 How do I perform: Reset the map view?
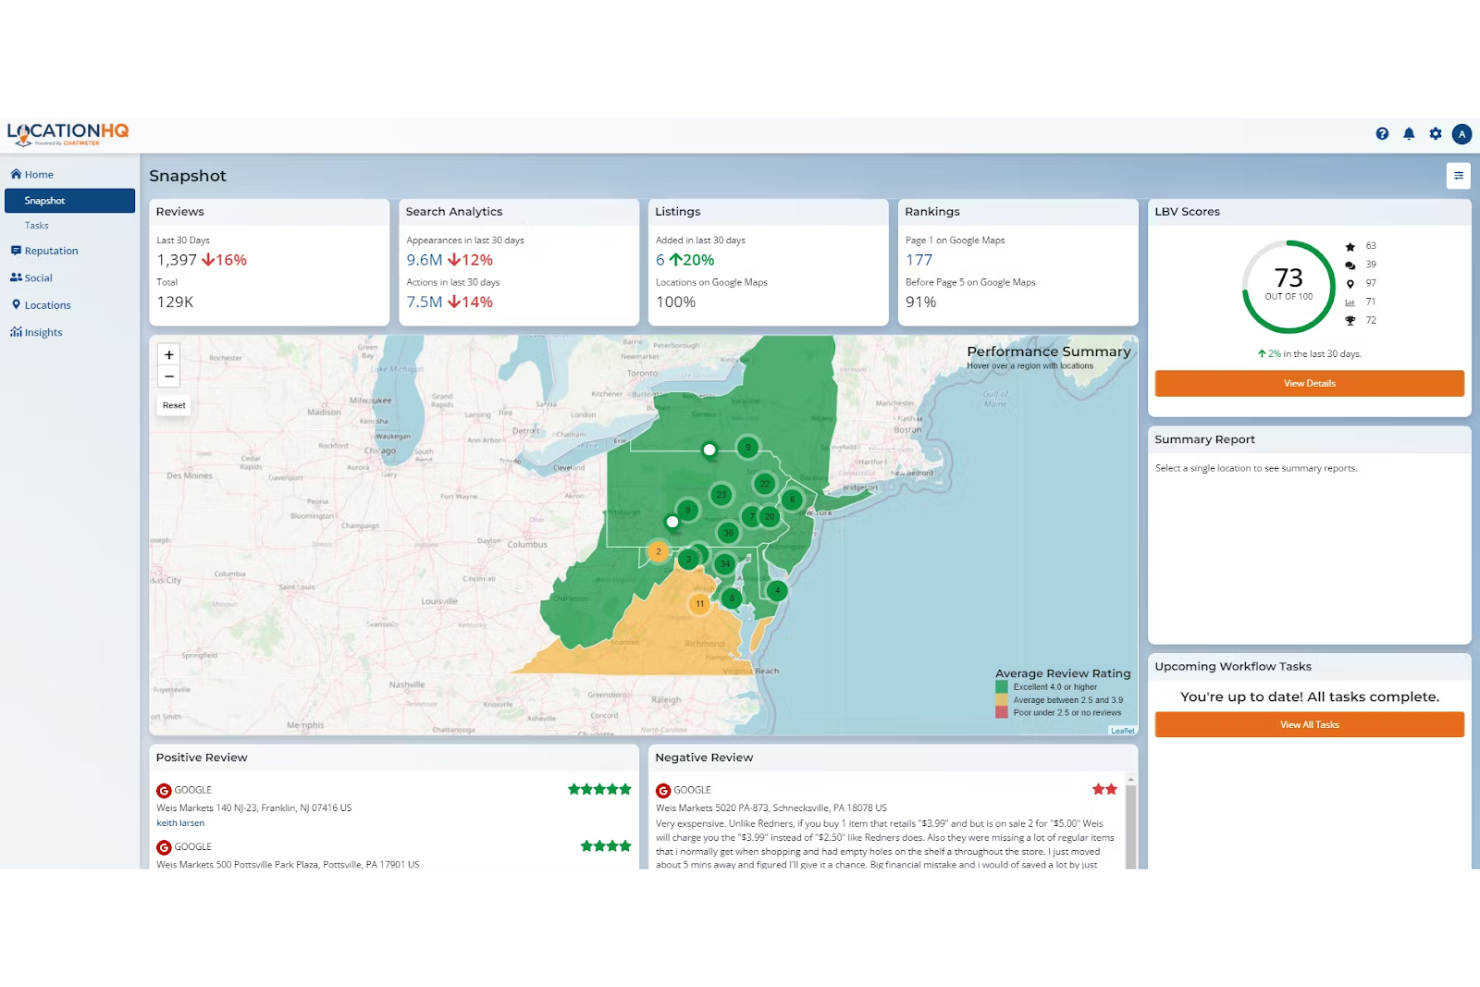[174, 406]
